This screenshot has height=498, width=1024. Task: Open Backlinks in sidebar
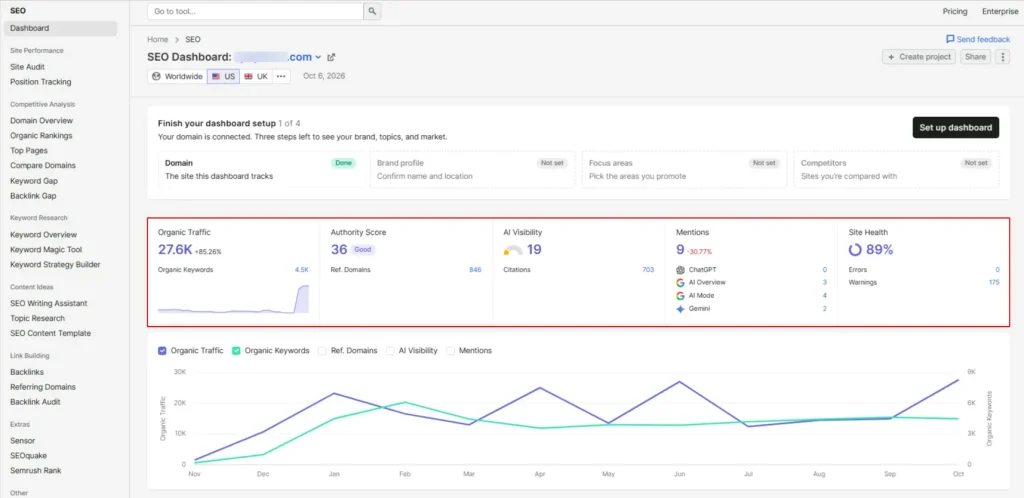pos(27,371)
